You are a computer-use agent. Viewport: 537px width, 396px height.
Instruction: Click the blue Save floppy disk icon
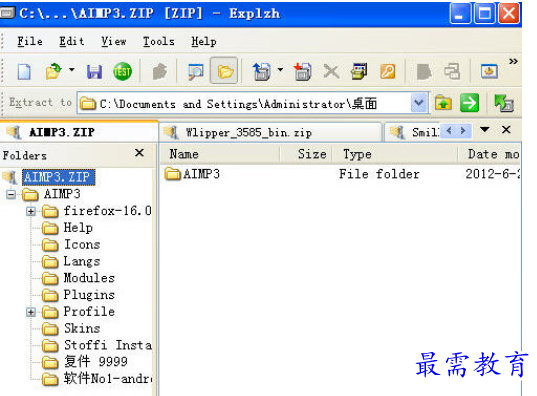[94, 72]
